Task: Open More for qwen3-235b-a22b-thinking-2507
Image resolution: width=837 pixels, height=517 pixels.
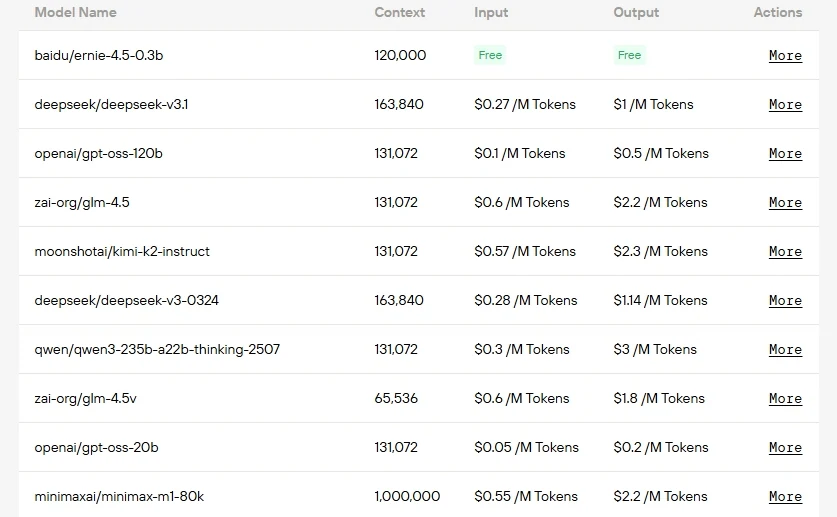Action: point(785,350)
